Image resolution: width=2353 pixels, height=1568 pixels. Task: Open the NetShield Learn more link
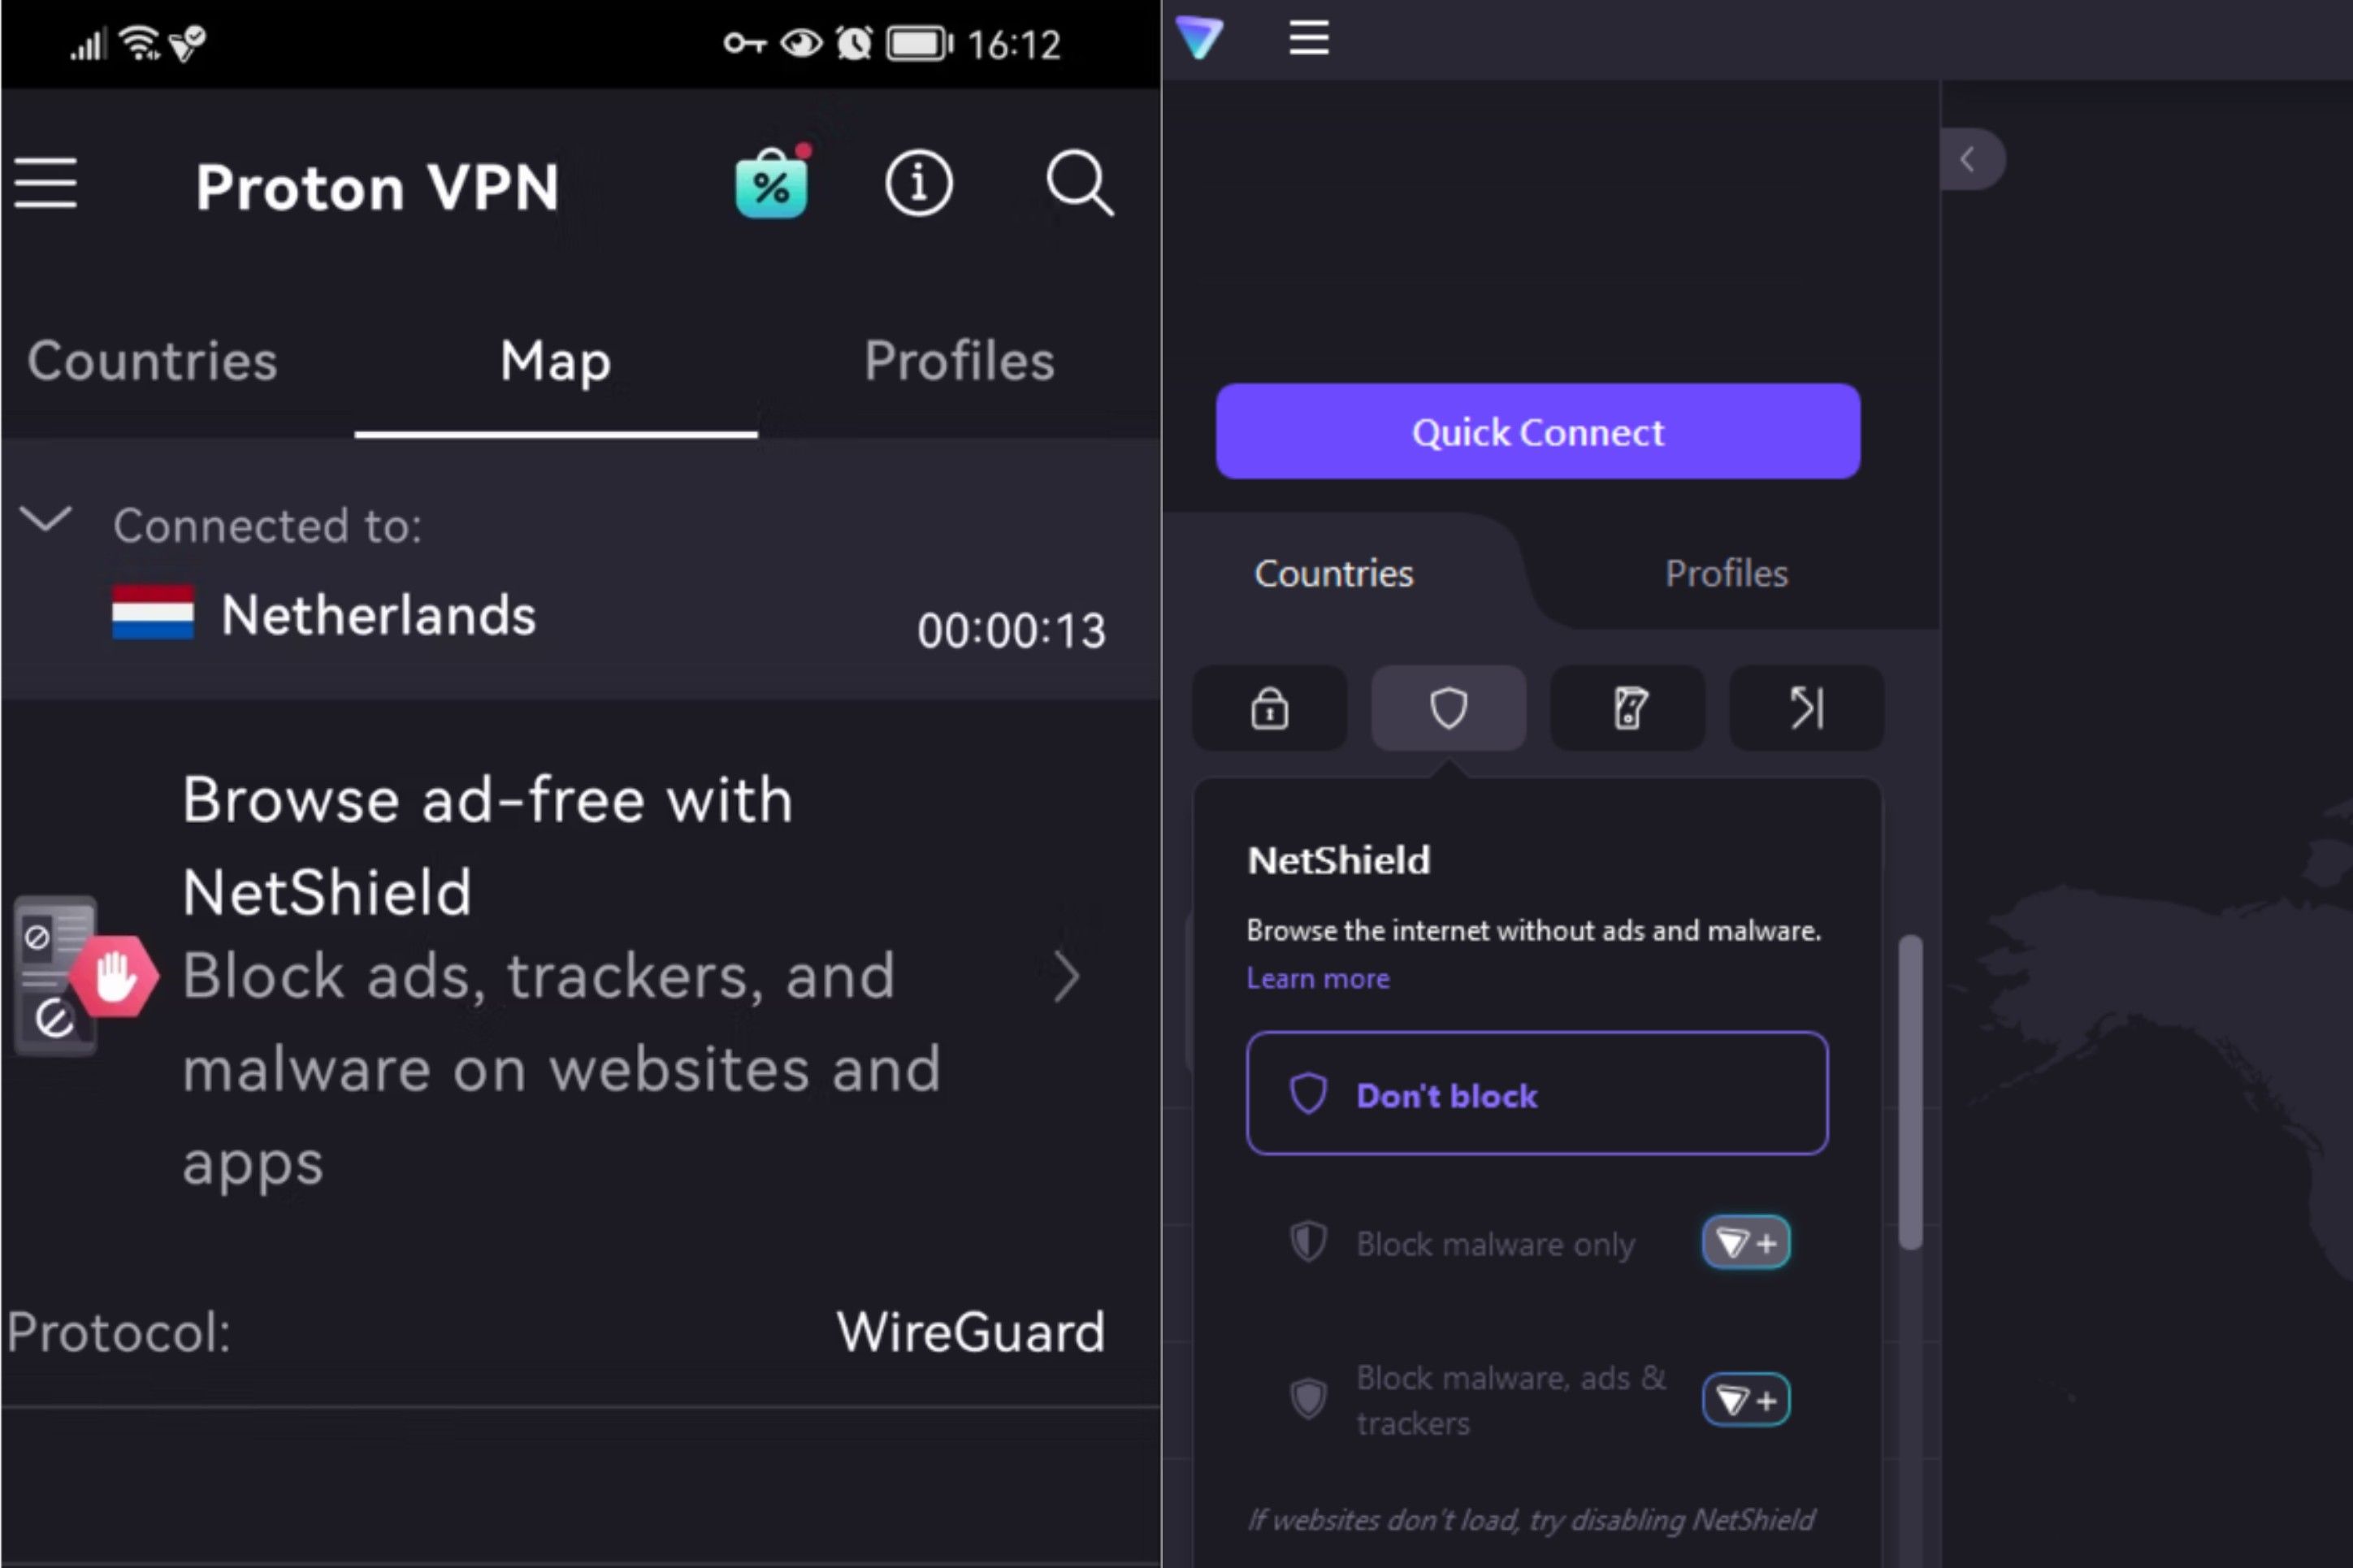(x=1316, y=978)
